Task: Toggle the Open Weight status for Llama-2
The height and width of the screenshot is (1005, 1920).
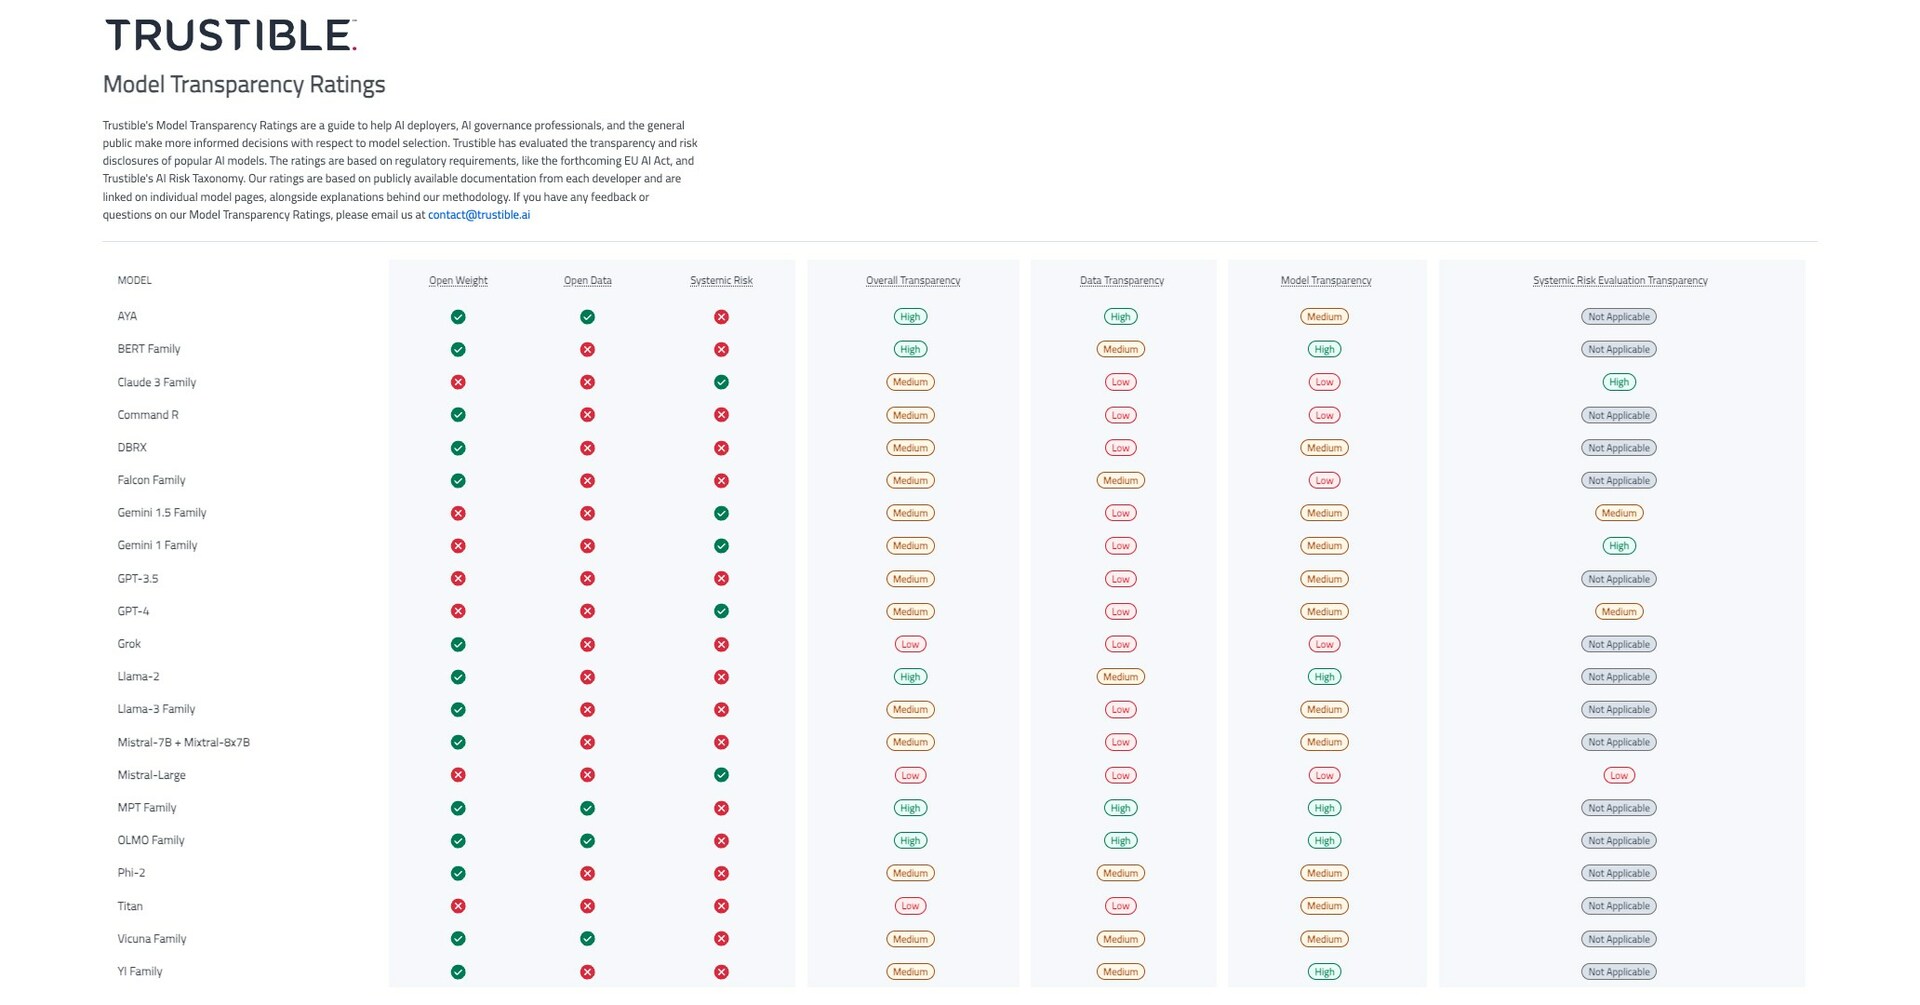Action: pos(458,676)
